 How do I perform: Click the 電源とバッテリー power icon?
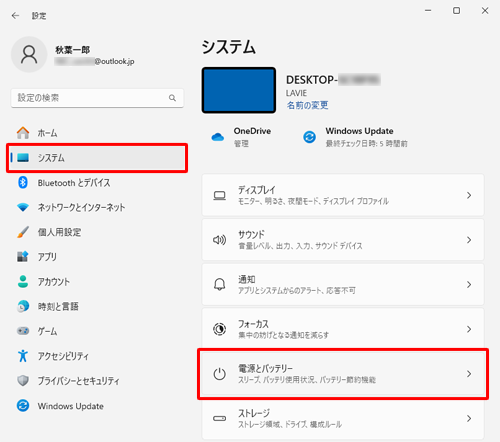pyautogui.click(x=219, y=374)
